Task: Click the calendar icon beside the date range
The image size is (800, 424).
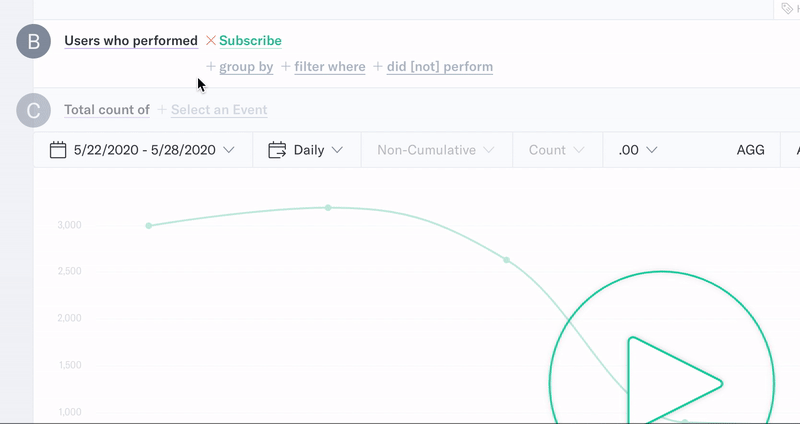Action: pyautogui.click(x=58, y=150)
